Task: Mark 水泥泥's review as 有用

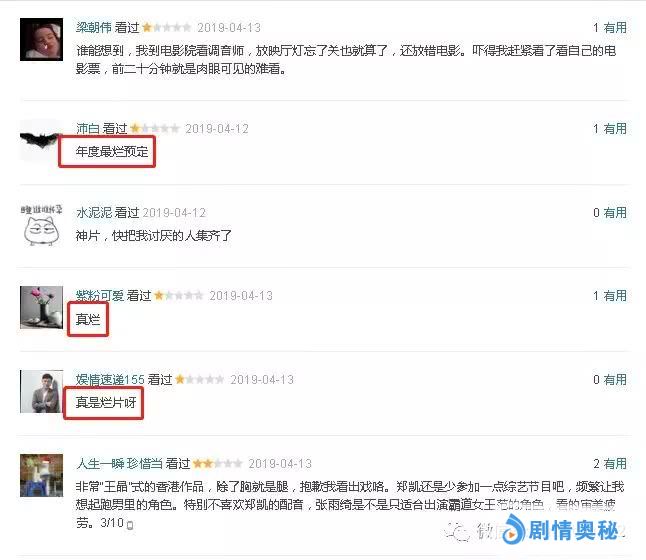Action: click(x=615, y=213)
